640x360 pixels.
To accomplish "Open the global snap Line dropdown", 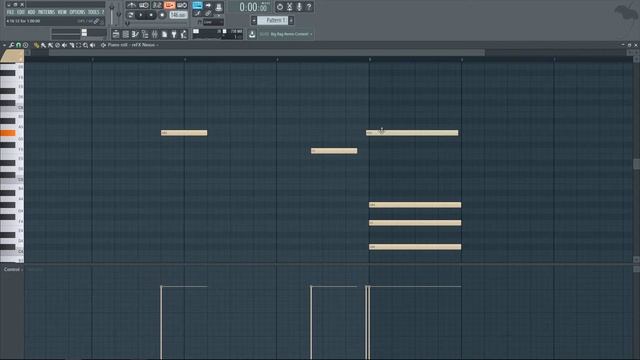I will pyautogui.click(x=213, y=22).
